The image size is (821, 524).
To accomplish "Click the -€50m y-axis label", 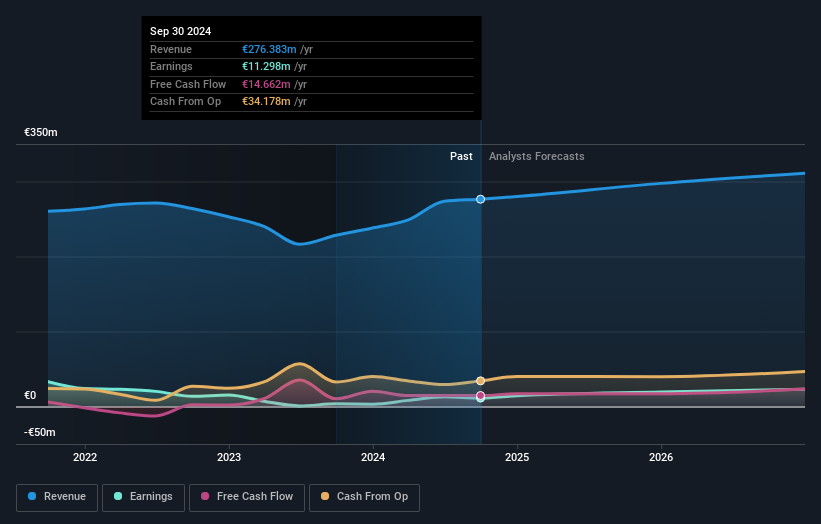I will 40,432.
